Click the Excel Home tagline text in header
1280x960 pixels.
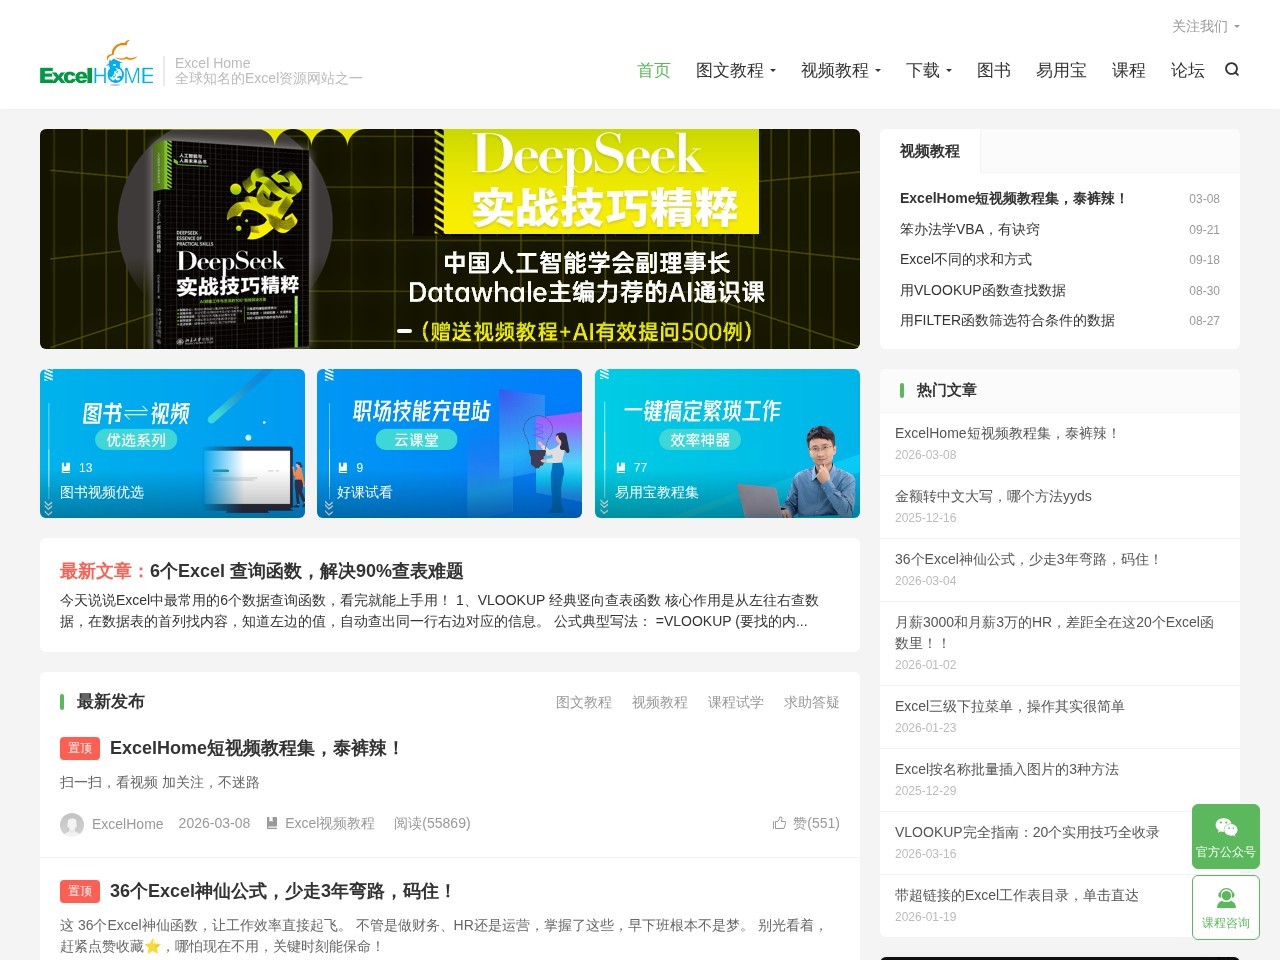[268, 70]
